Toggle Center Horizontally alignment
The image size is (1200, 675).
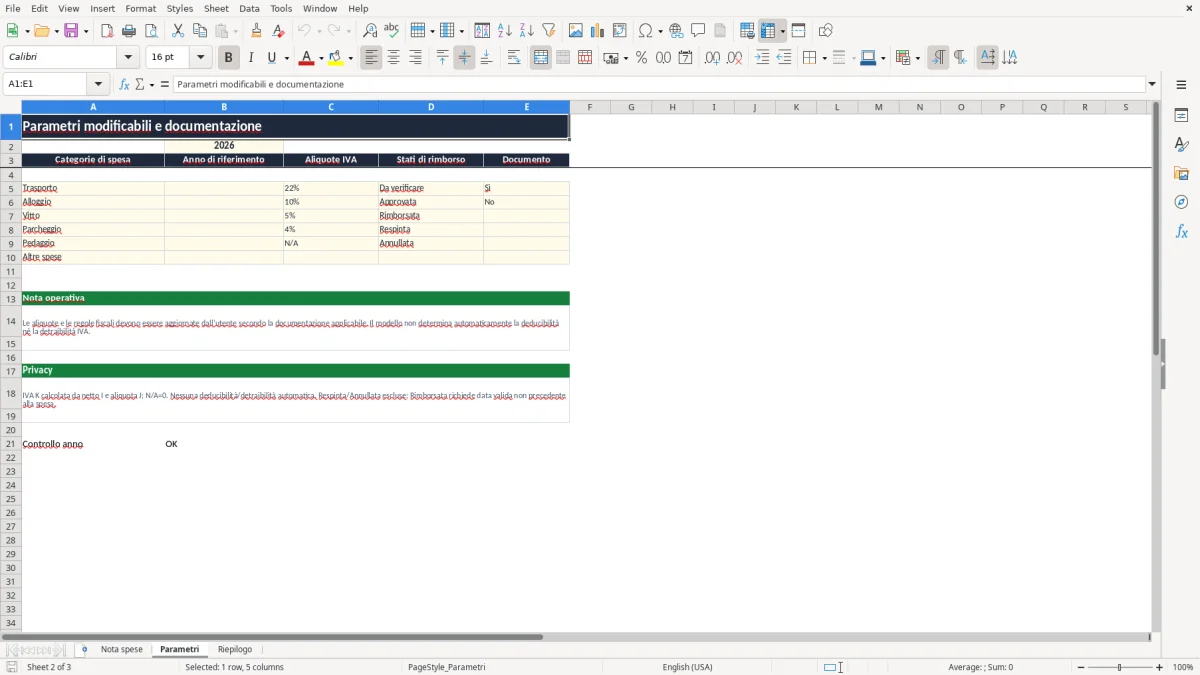coord(393,58)
